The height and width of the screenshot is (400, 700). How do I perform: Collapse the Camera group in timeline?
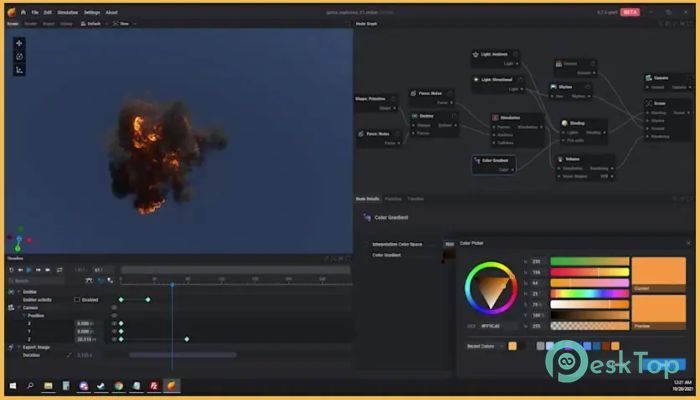19,308
